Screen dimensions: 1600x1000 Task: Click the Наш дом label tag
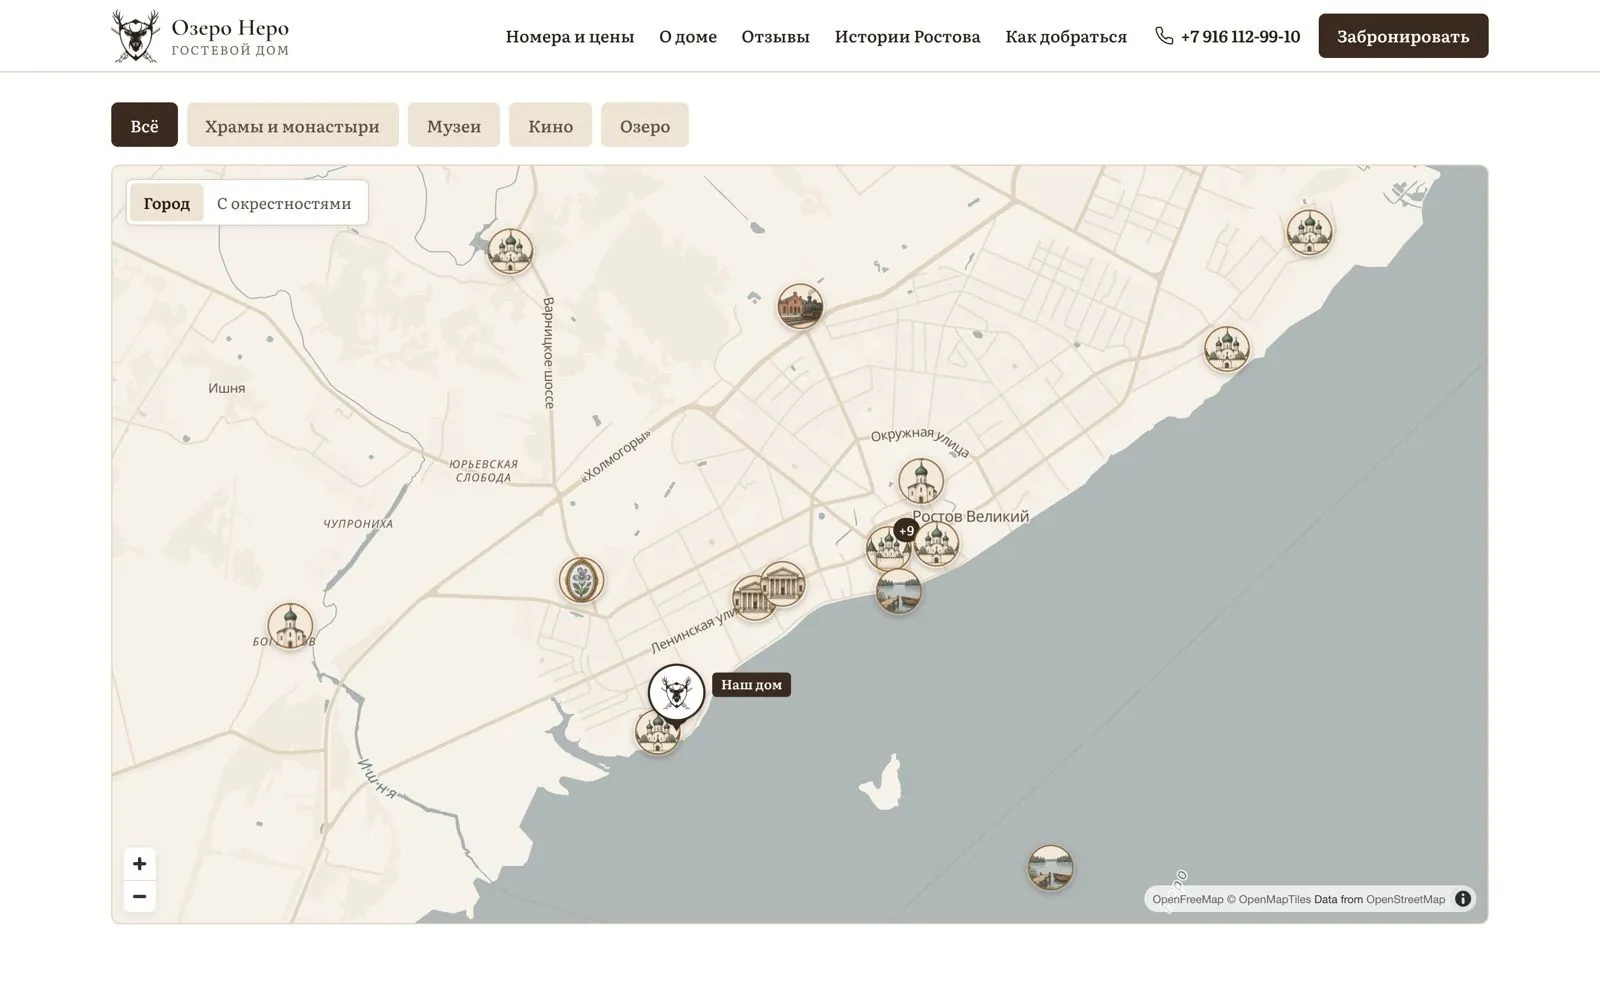pos(752,685)
